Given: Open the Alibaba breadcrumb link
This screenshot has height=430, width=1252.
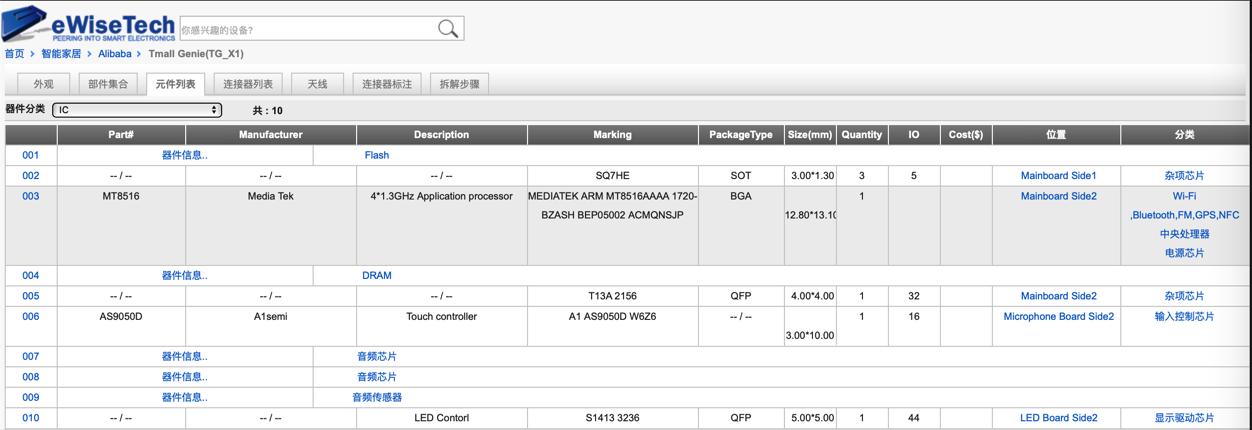Looking at the screenshot, I should pyautogui.click(x=114, y=54).
